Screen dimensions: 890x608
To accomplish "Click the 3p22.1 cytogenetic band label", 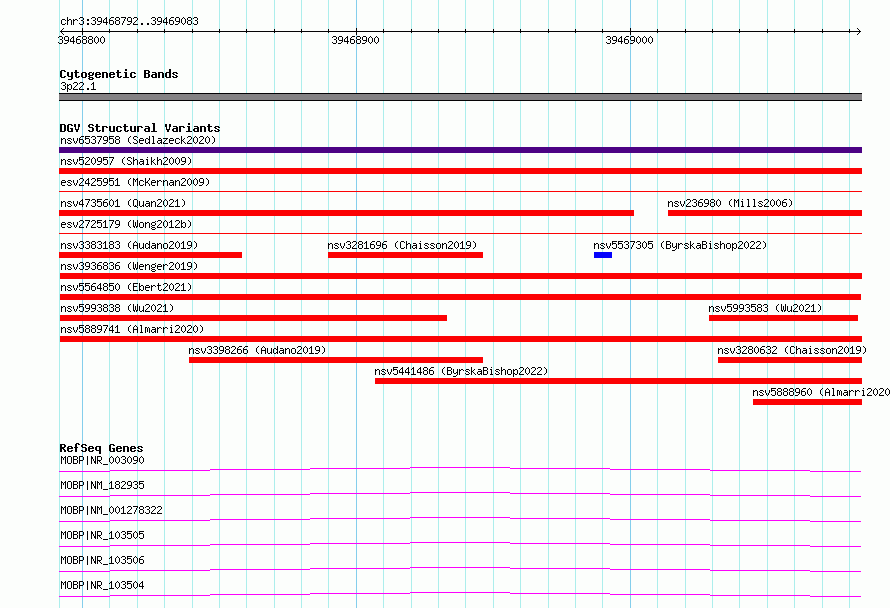I will (x=78, y=86).
